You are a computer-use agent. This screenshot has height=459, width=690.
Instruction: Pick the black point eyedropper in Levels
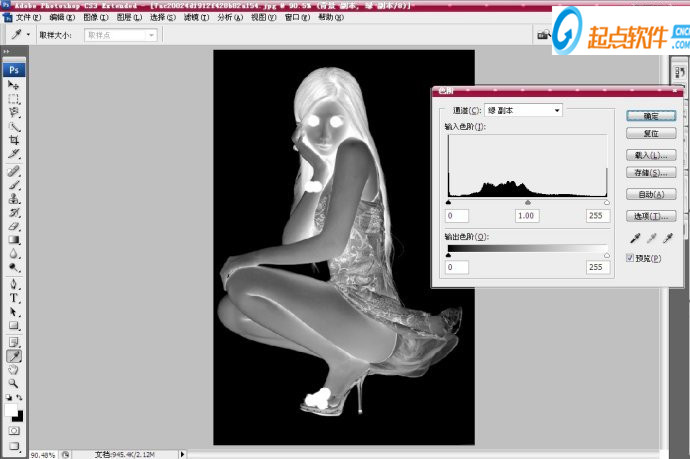click(x=635, y=238)
